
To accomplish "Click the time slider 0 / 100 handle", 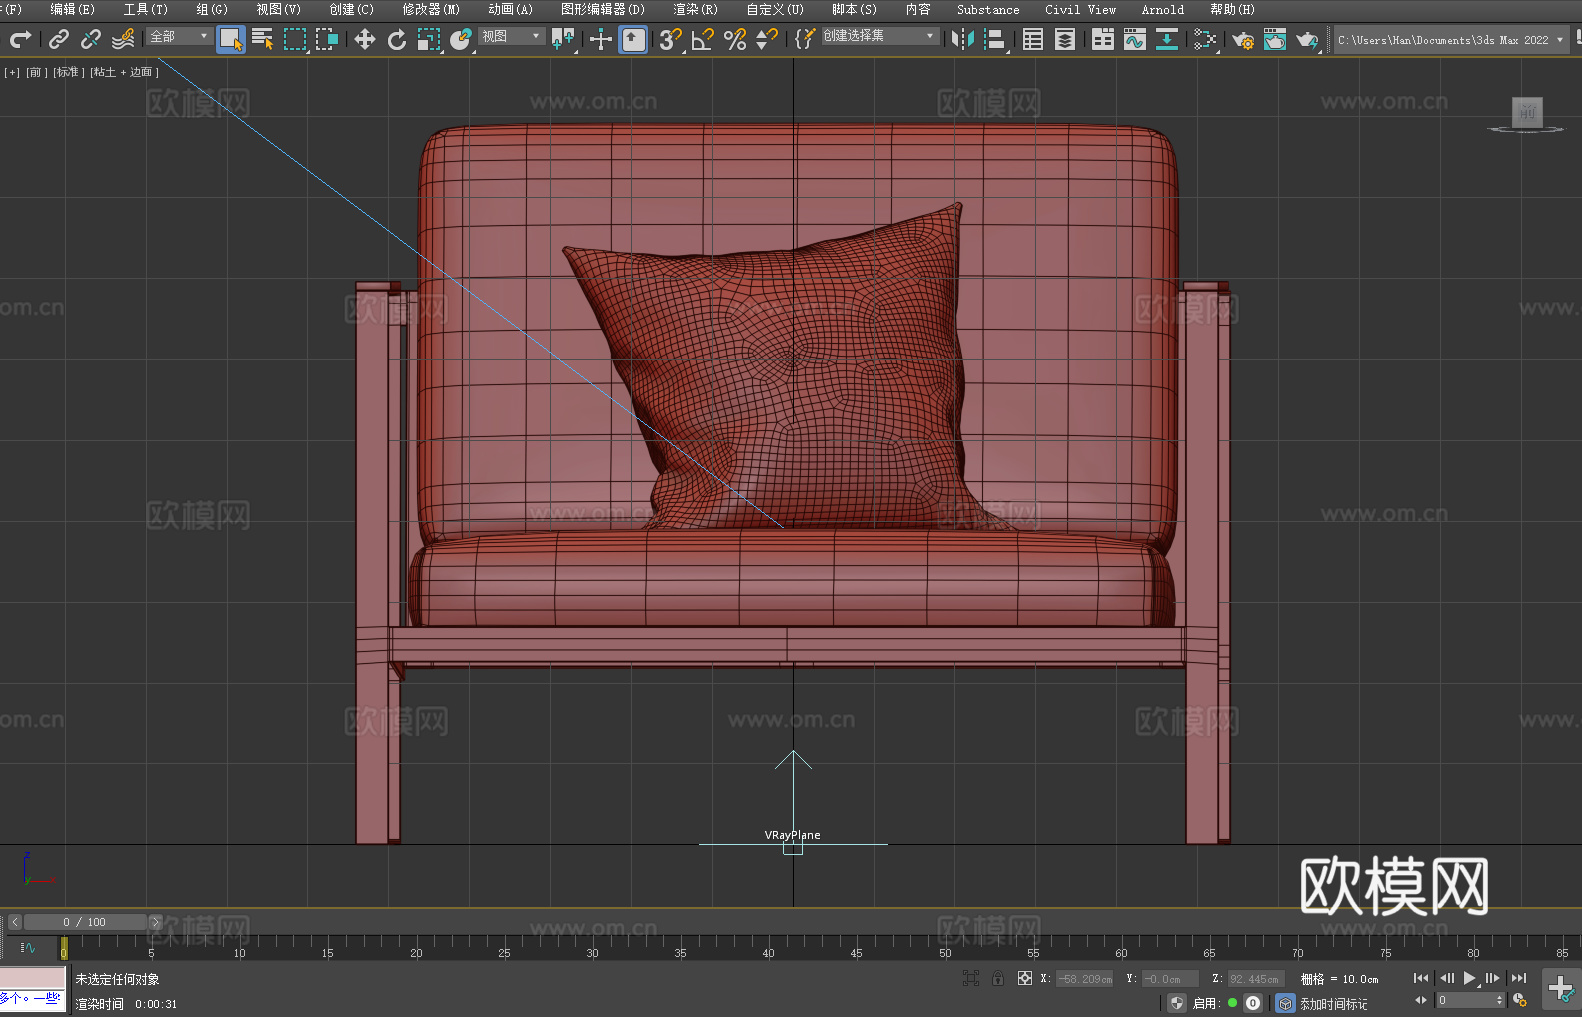I will point(85,922).
